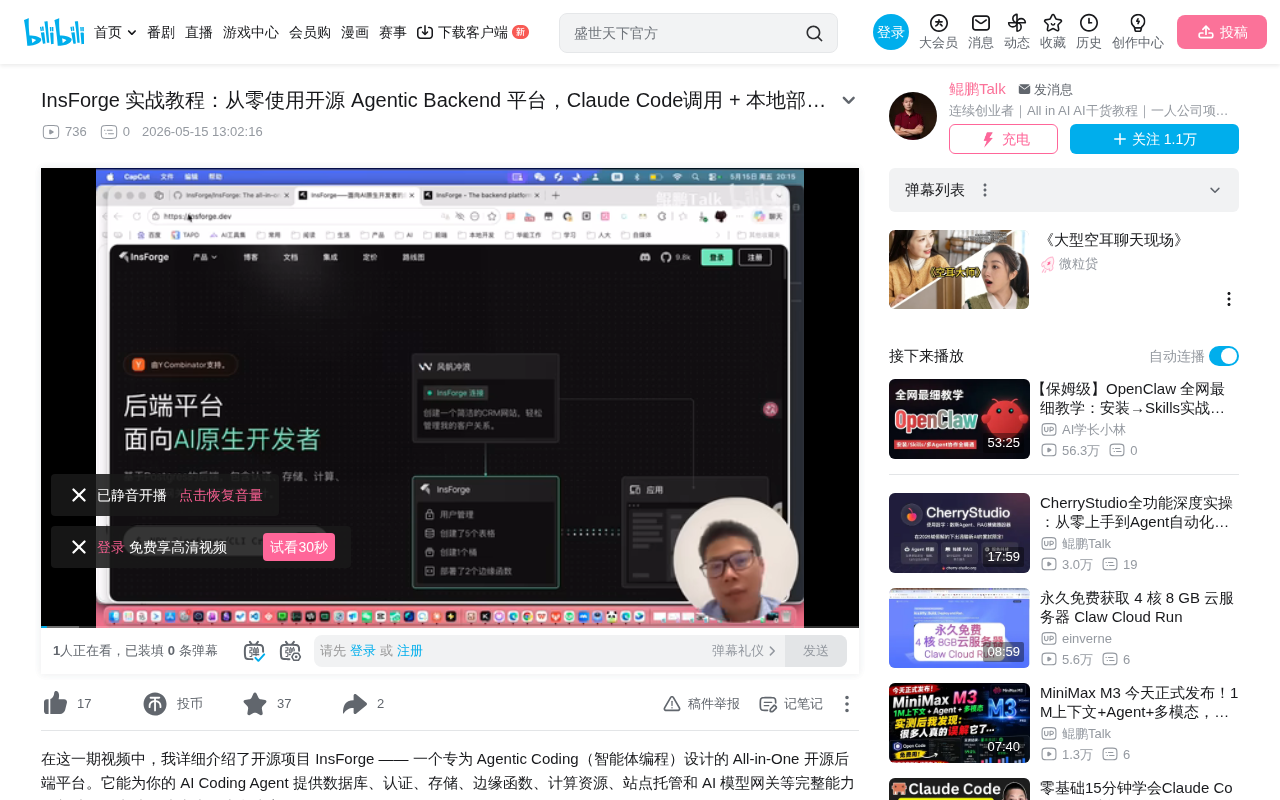Image resolution: width=1280 pixels, height=800 pixels.
Task: Toggle danmaku display on/off
Action: 254,651
